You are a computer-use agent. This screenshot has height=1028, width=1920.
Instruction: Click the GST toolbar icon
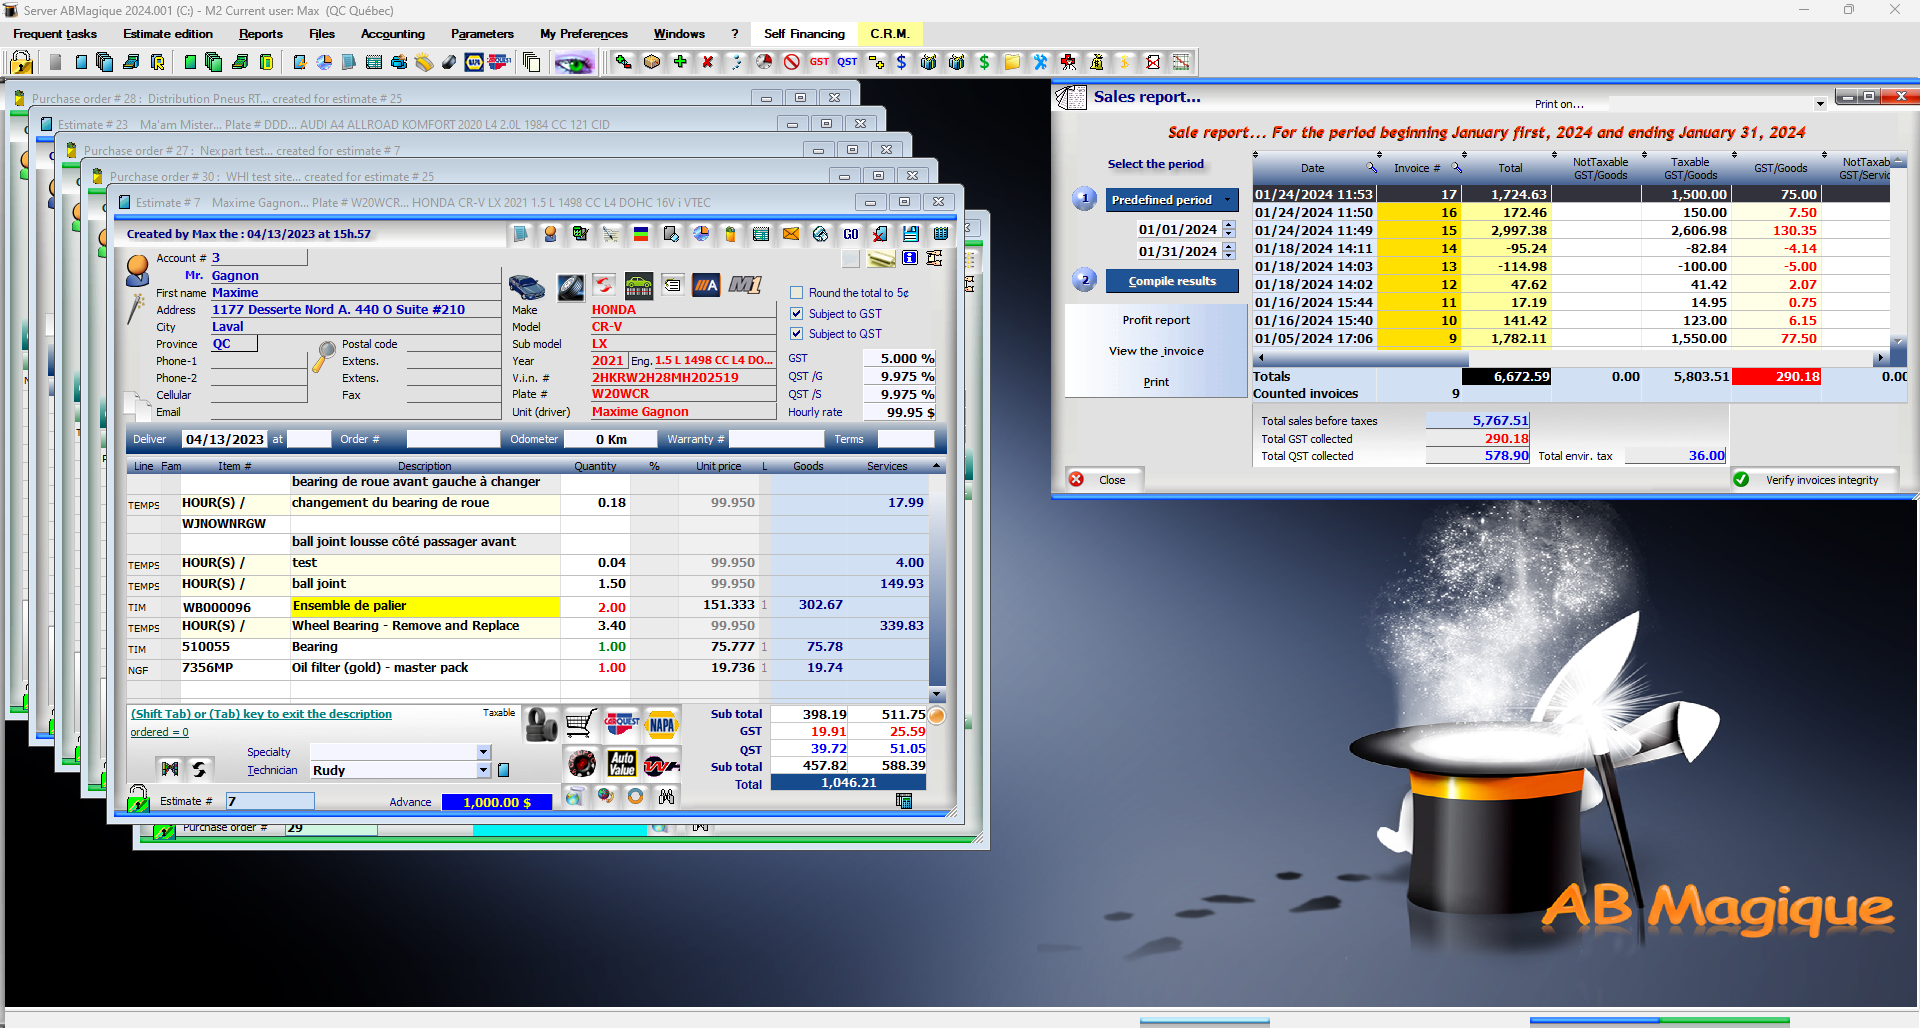click(x=819, y=62)
